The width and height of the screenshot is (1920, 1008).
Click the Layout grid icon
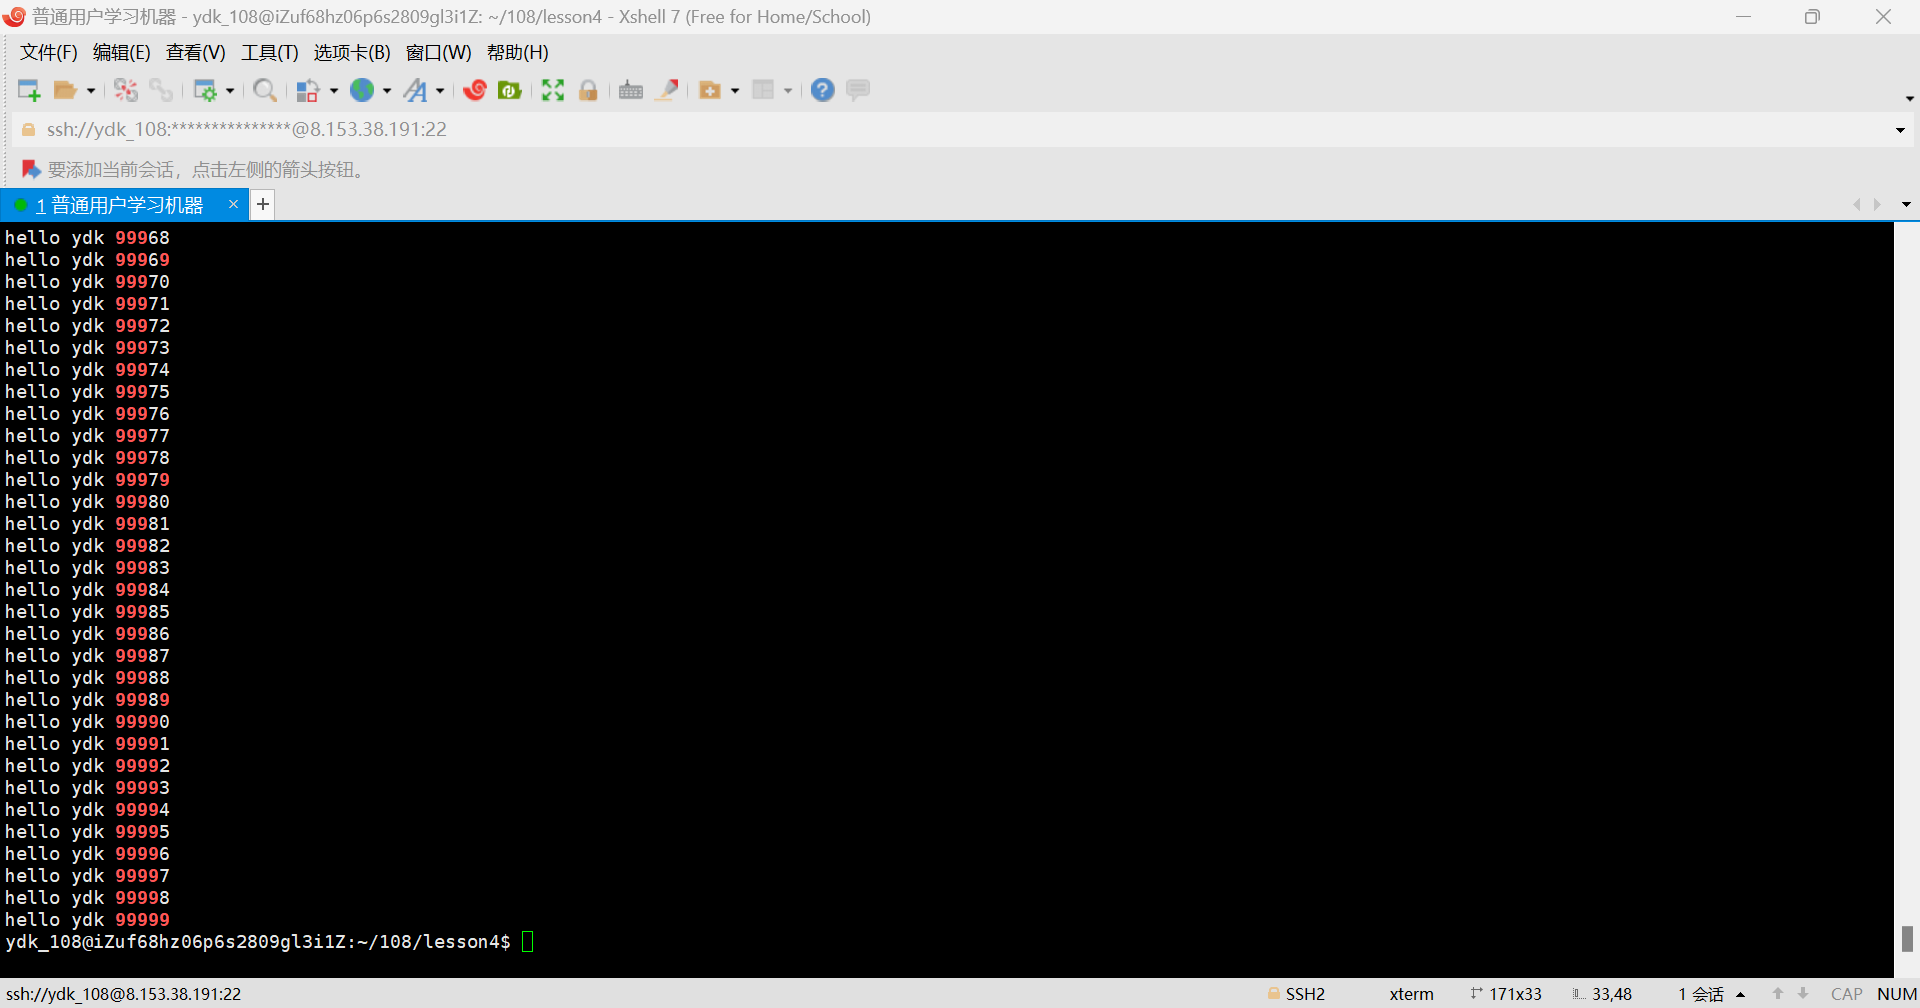pyautogui.click(x=763, y=91)
